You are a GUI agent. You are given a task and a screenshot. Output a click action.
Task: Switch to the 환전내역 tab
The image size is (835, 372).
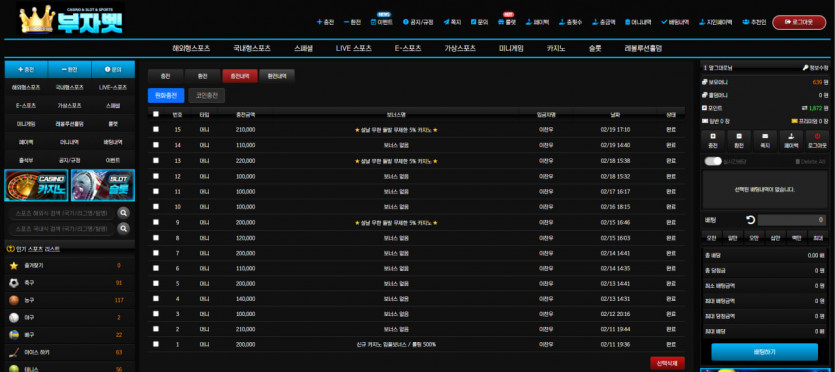pos(277,76)
